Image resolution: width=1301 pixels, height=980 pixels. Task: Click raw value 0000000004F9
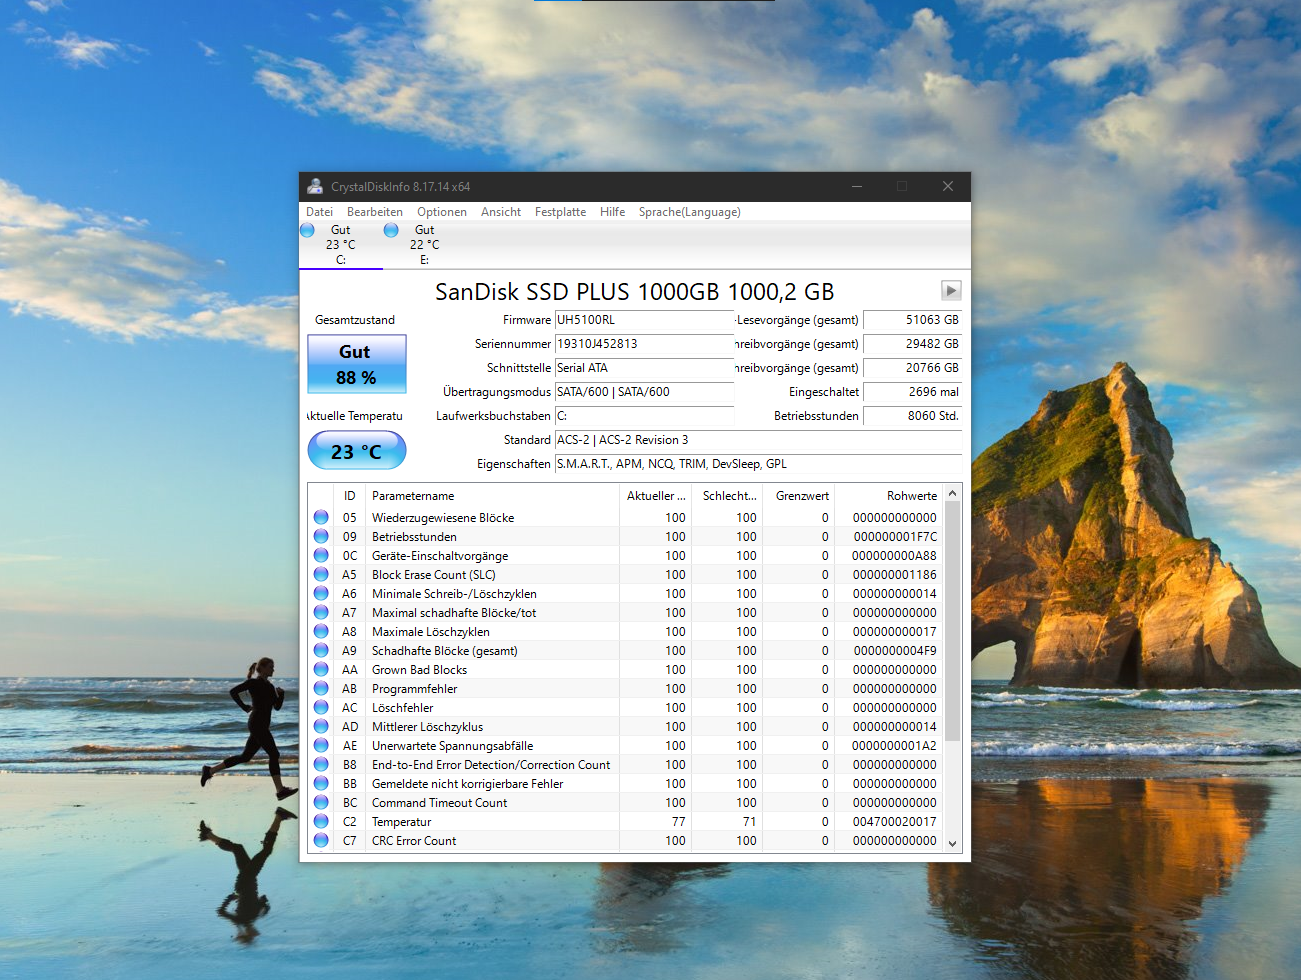pyautogui.click(x=895, y=651)
